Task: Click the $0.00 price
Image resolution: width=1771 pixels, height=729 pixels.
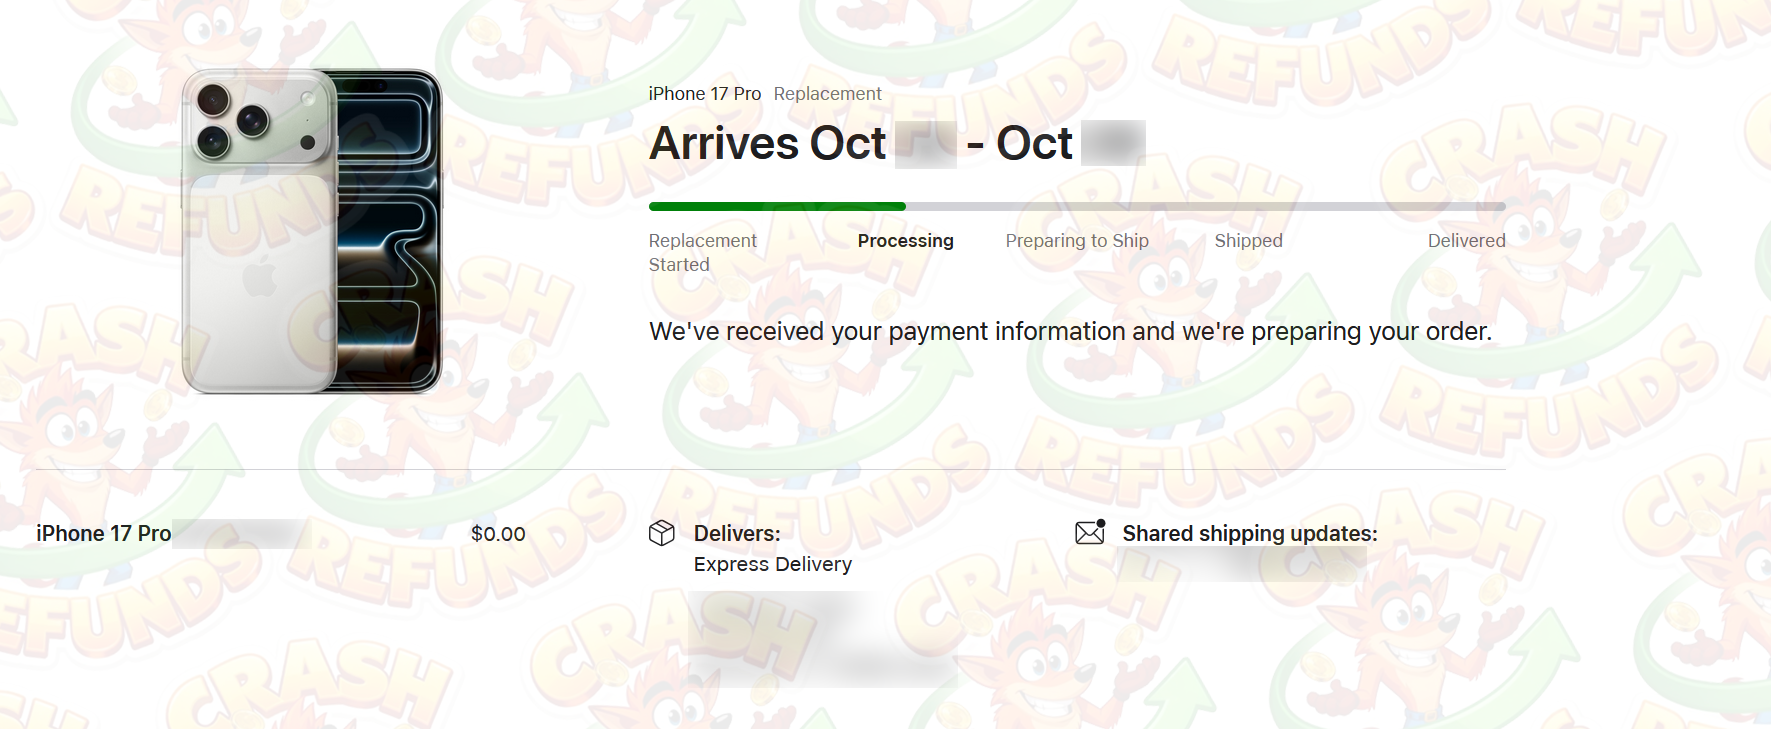Action: [498, 534]
